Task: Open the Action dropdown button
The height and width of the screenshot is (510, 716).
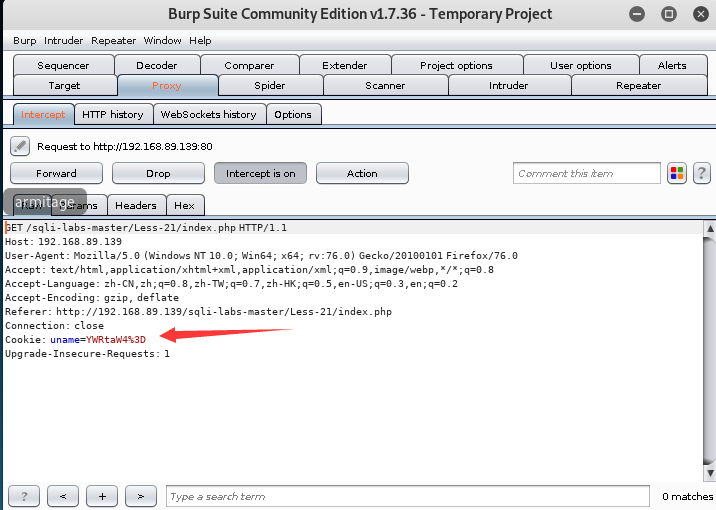Action: click(x=362, y=174)
